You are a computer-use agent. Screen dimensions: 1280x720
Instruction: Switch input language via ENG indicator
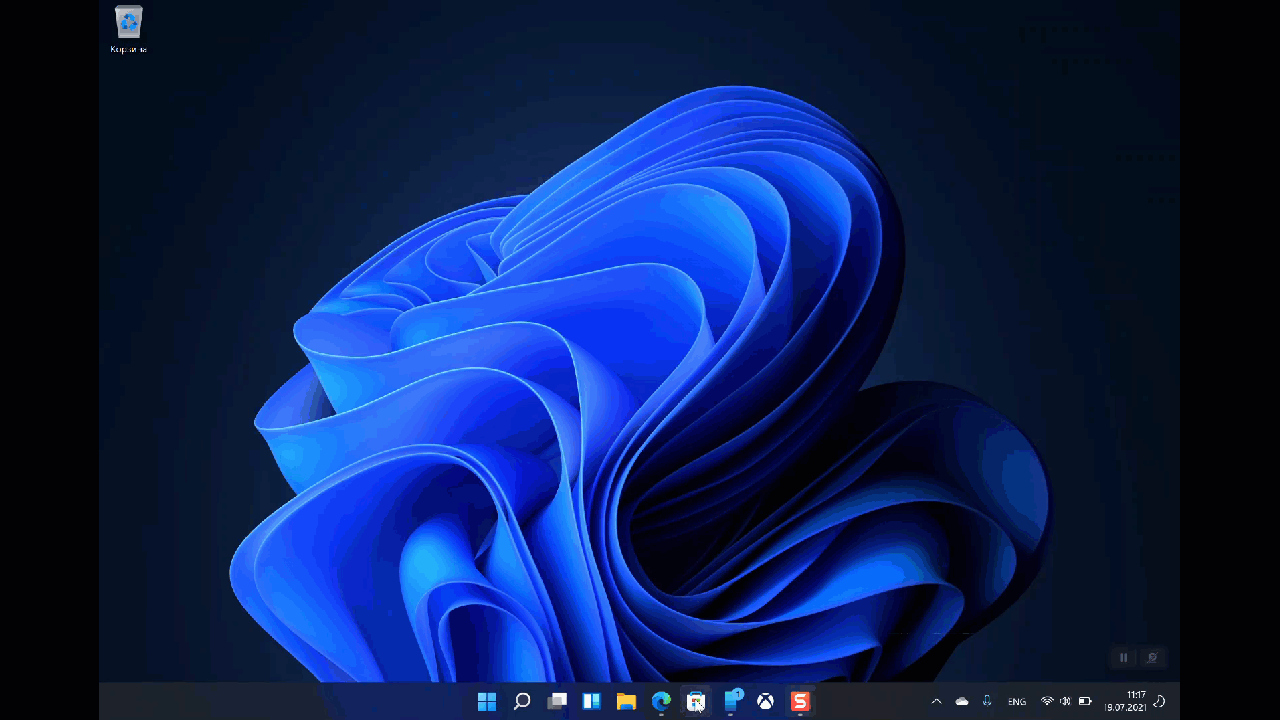click(x=1017, y=702)
